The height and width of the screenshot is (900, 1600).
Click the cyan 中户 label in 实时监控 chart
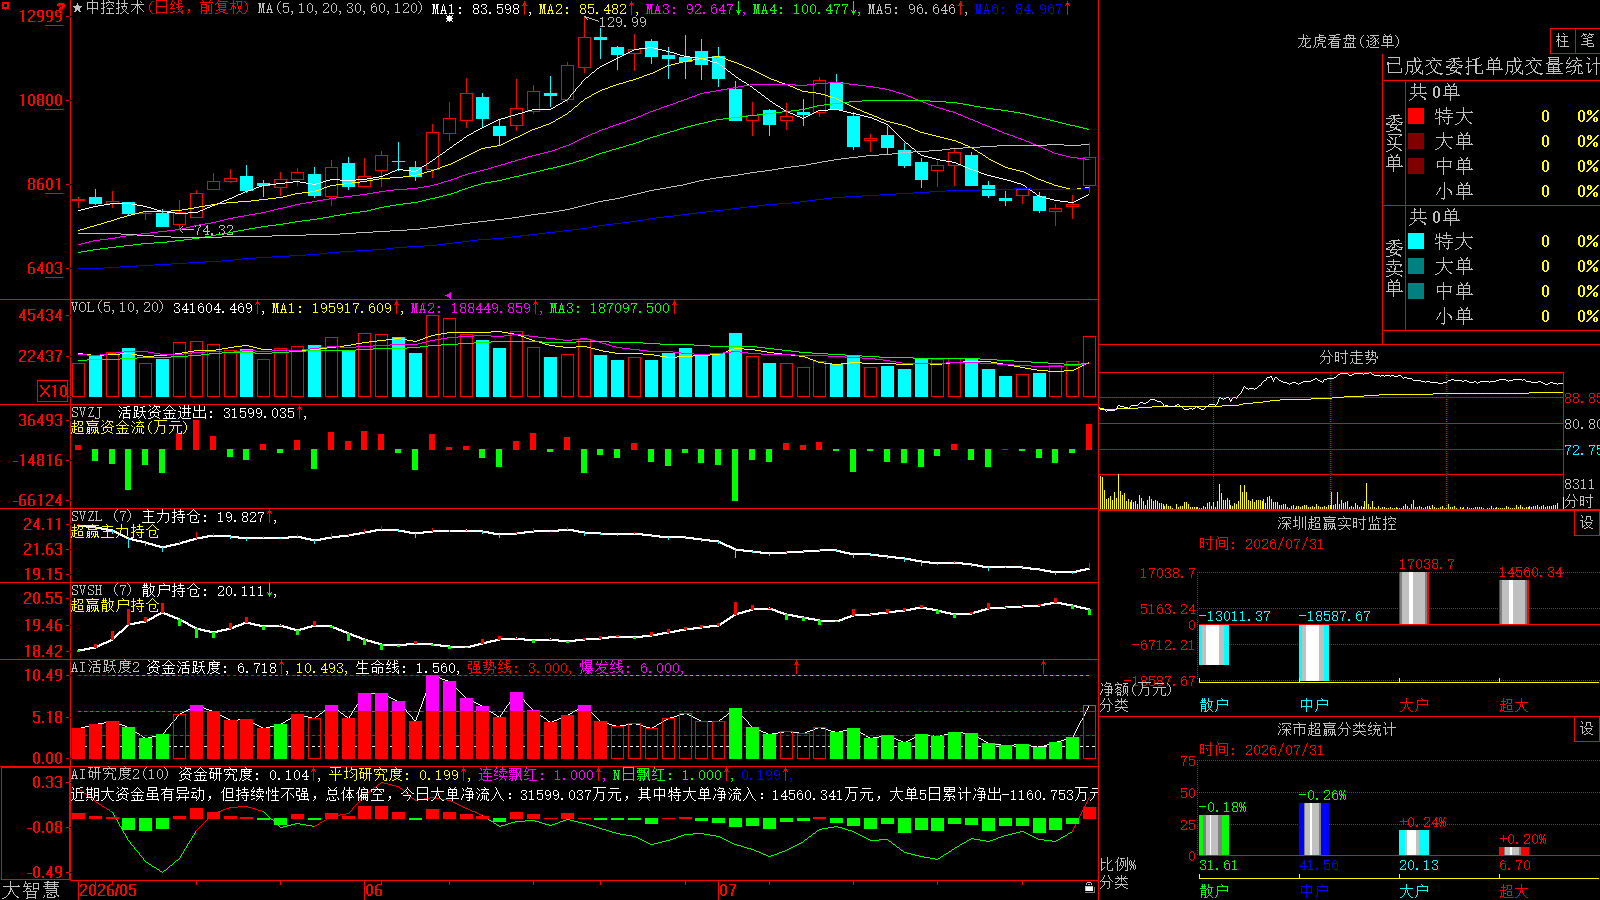(x=1314, y=705)
